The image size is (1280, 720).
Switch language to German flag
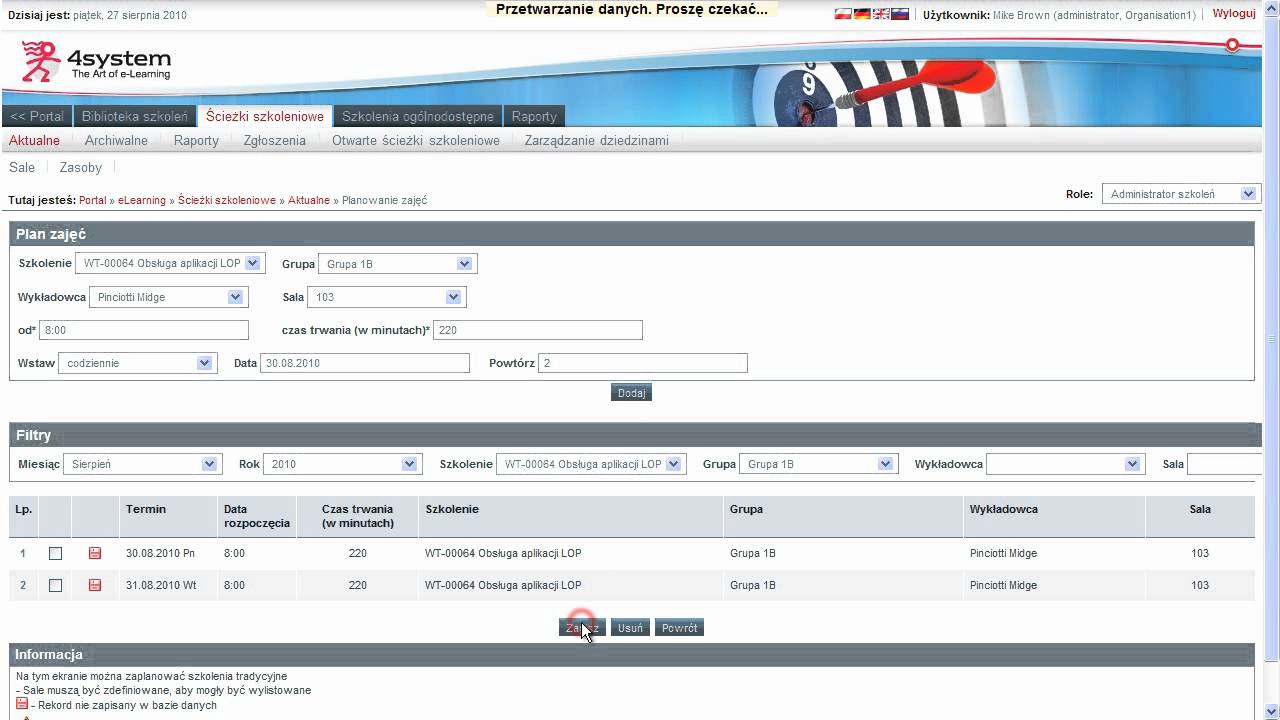[x=862, y=15]
